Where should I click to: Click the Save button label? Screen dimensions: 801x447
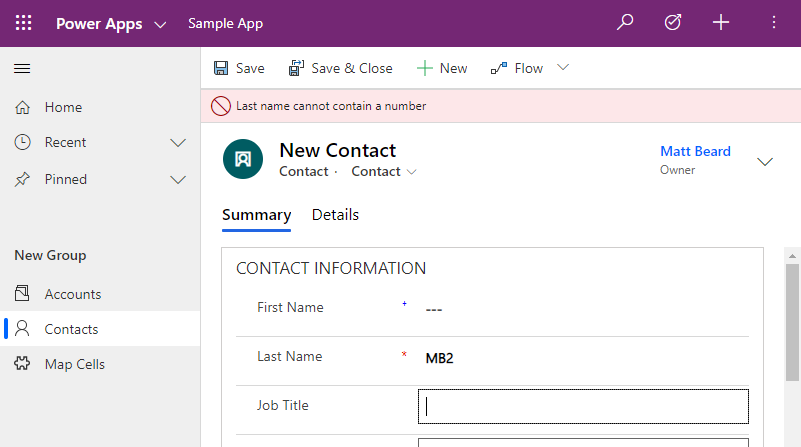click(250, 68)
